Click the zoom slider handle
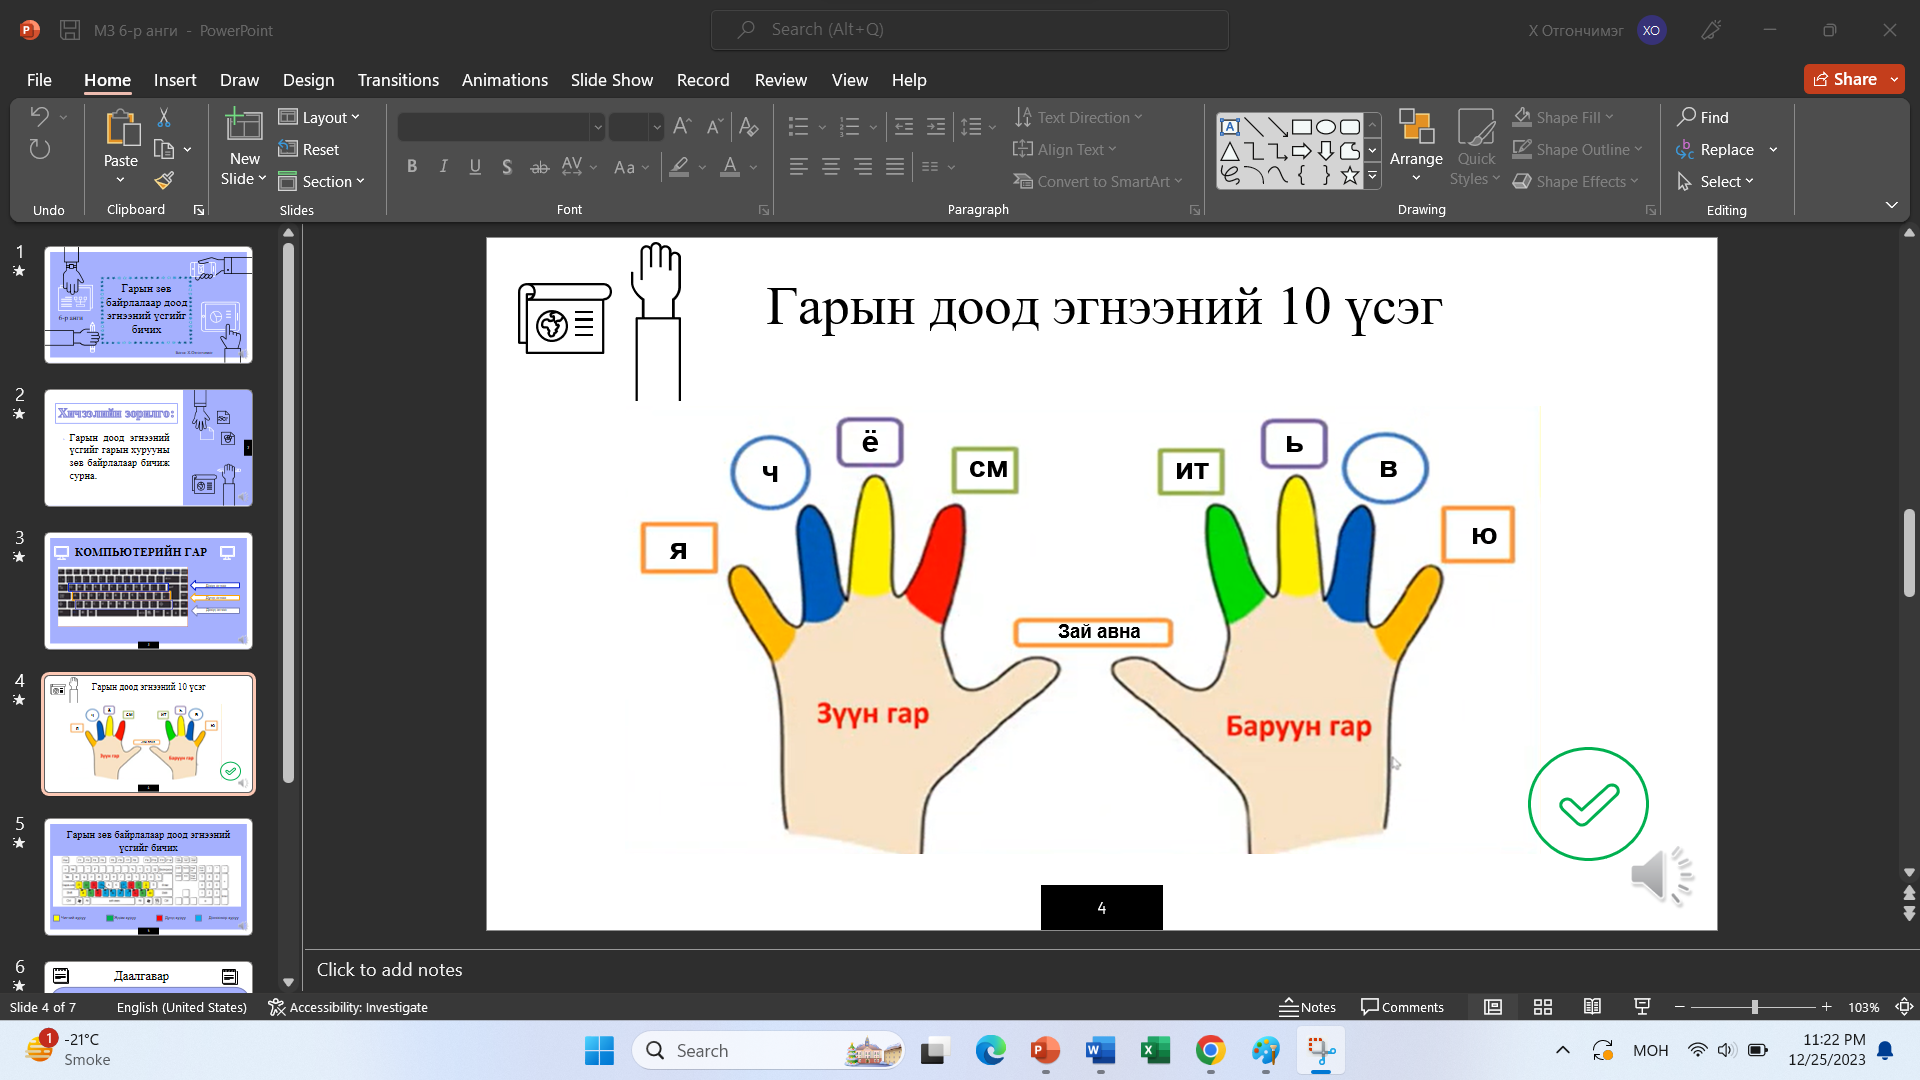Screen dimensions: 1920x1080 pyautogui.click(x=1754, y=1007)
